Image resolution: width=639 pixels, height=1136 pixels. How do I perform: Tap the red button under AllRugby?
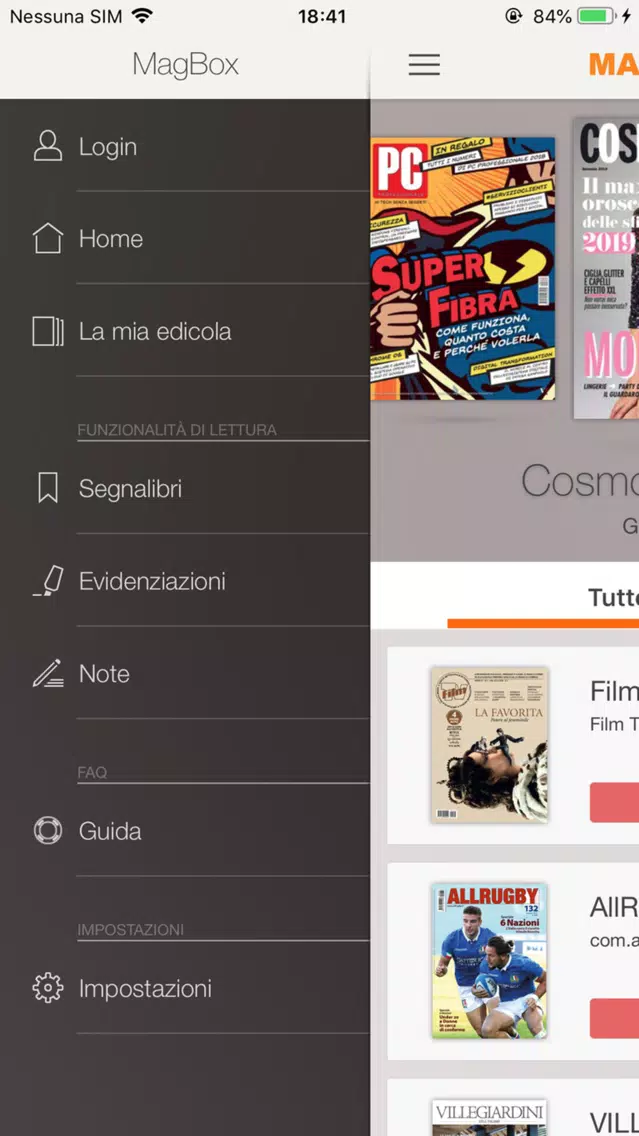point(614,1018)
